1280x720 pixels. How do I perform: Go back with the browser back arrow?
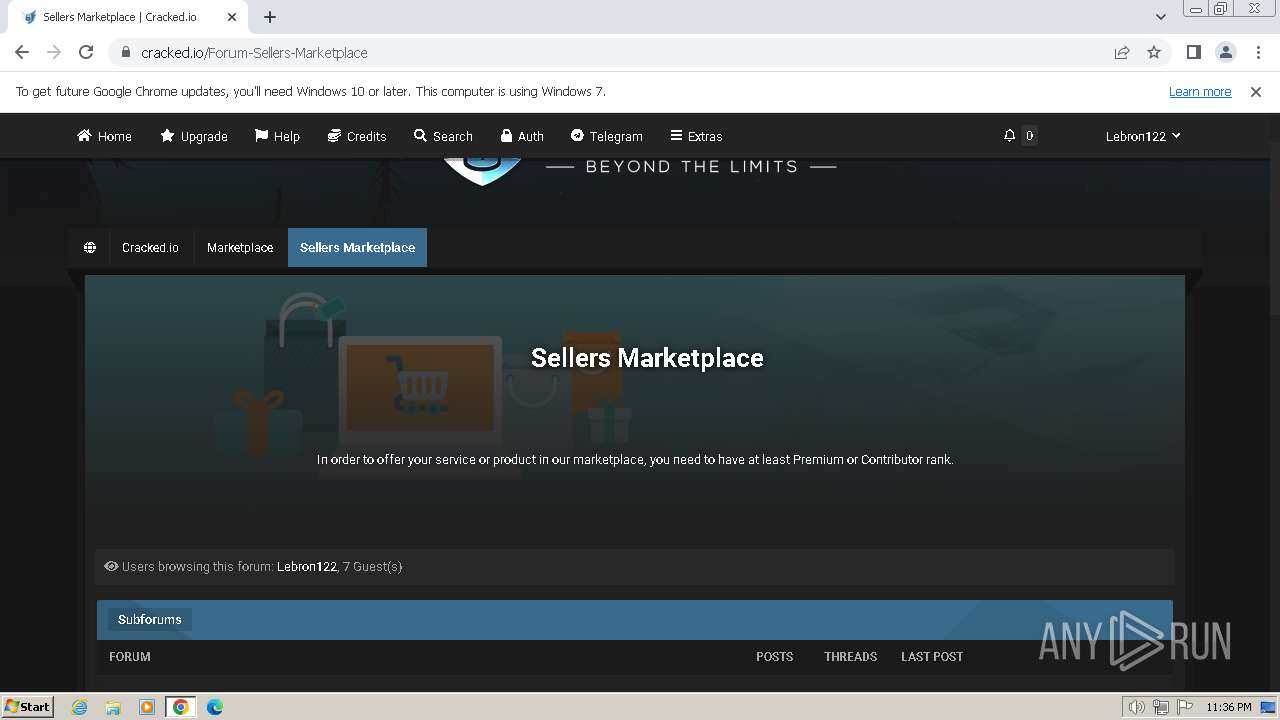tap(22, 52)
